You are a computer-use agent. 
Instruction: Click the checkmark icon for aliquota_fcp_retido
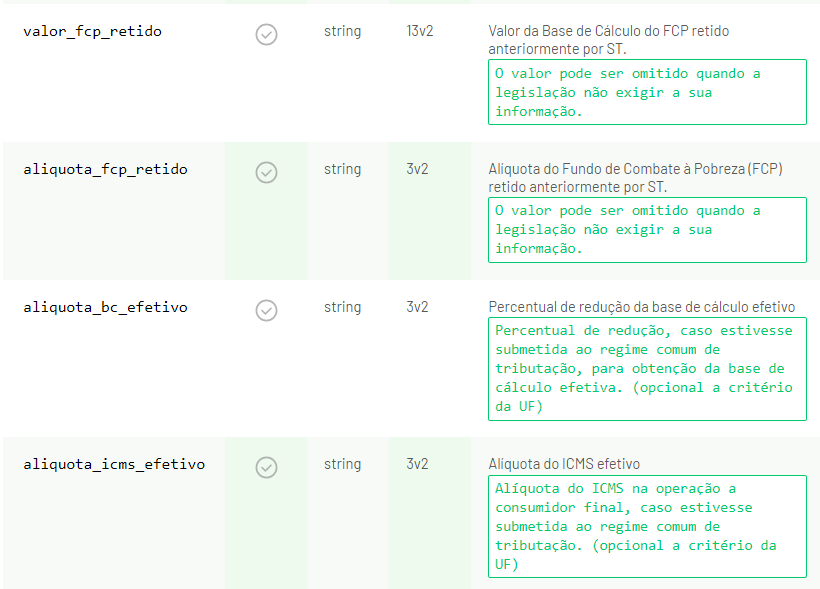(266, 173)
